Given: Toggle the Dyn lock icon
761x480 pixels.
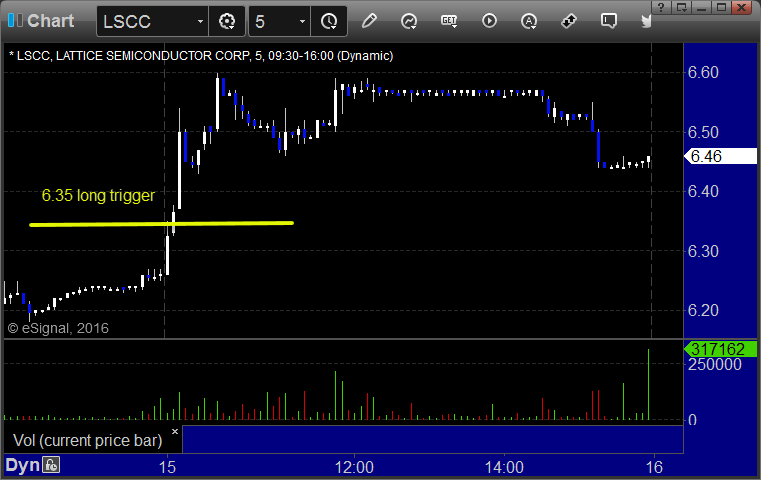Looking at the screenshot, I should tap(51, 465).
